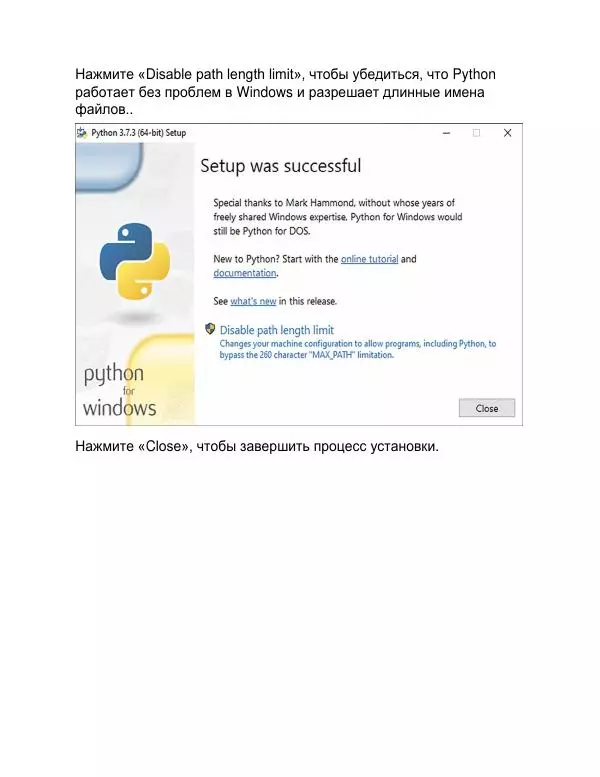This screenshot has width=600, height=777.
Task: Click the Russian instruction about pressing Close
Action: coord(257,446)
